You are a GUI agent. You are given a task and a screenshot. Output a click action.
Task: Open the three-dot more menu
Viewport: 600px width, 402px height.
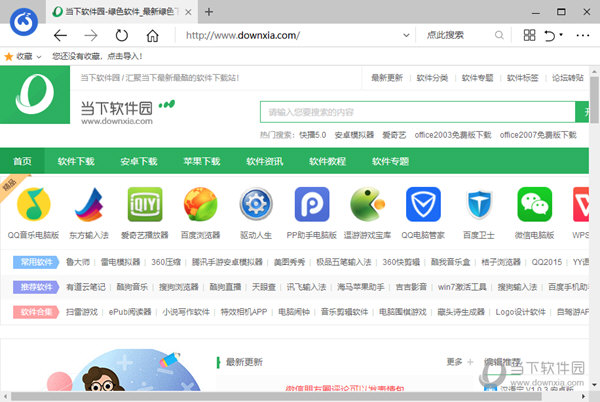pyautogui.click(x=583, y=35)
